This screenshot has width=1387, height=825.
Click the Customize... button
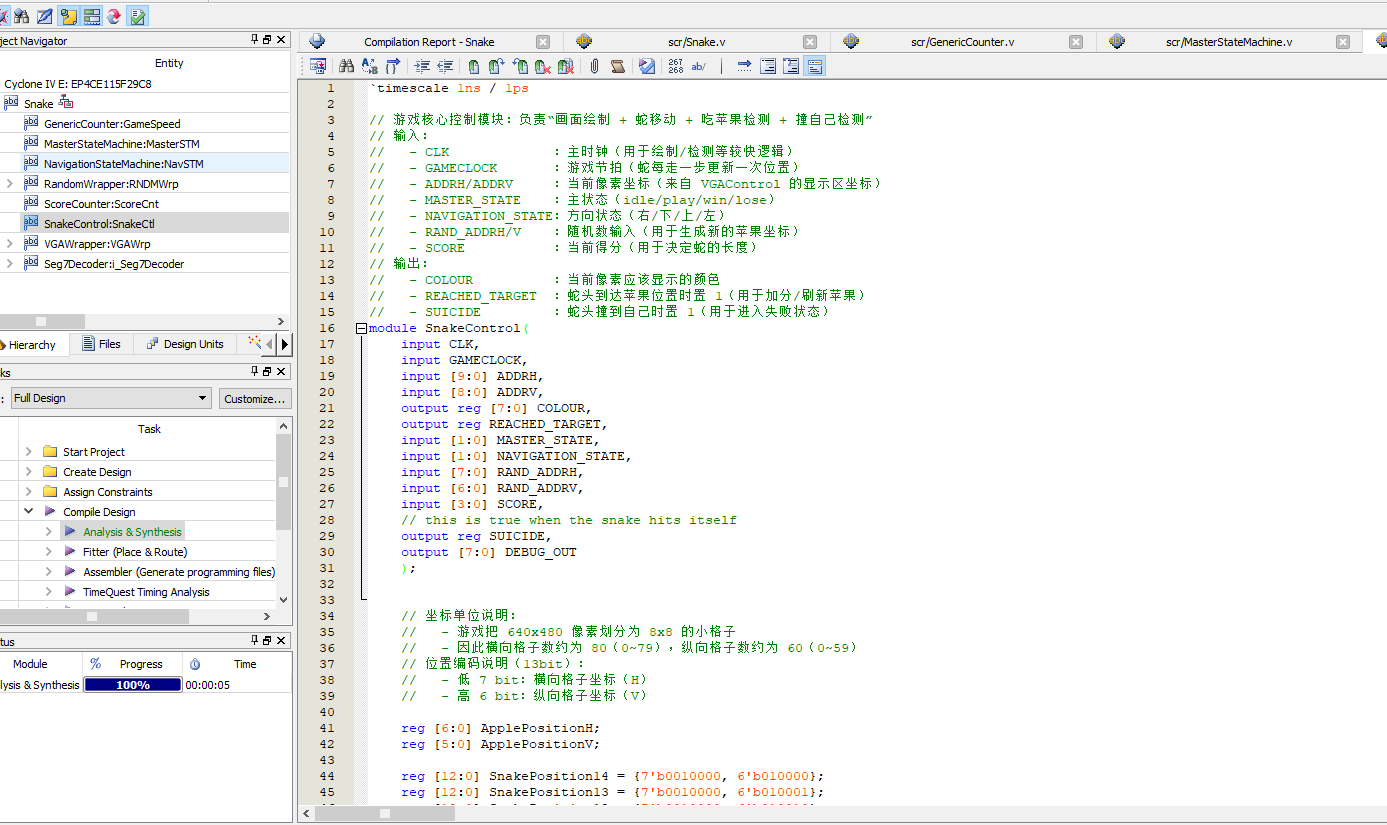pyautogui.click(x=255, y=398)
